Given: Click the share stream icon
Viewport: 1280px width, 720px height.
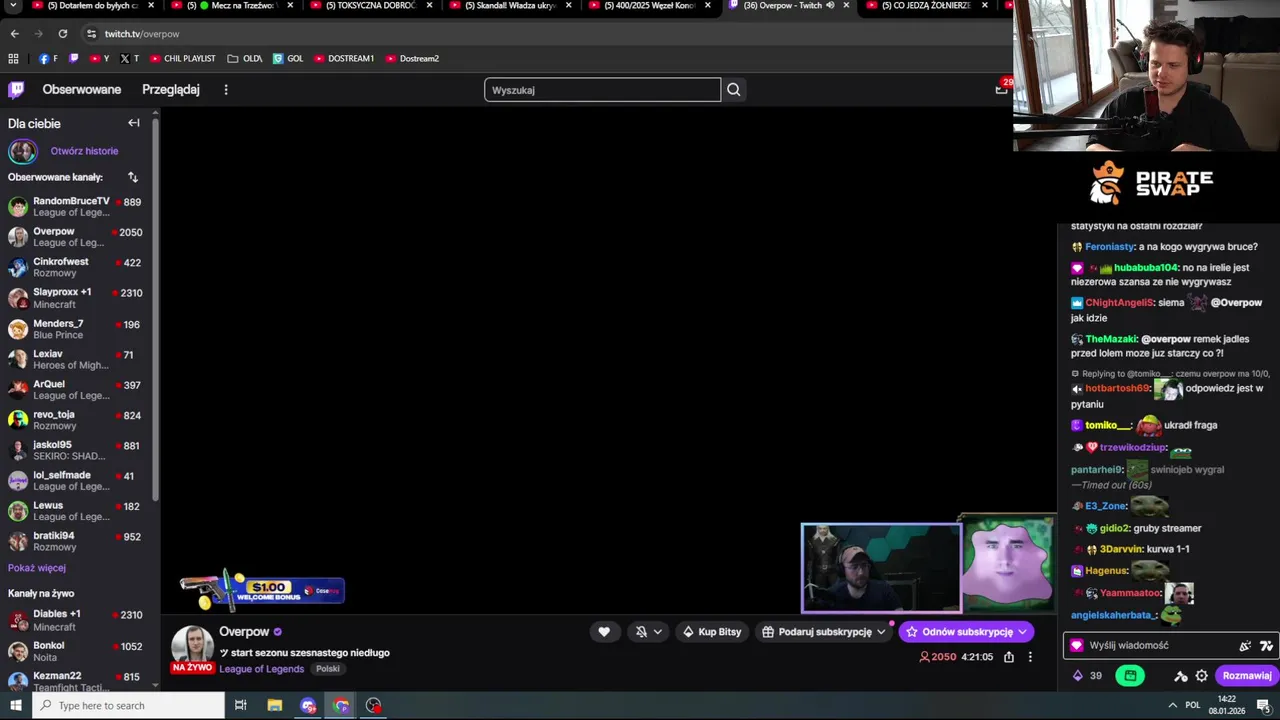Looking at the screenshot, I should click(x=1009, y=657).
